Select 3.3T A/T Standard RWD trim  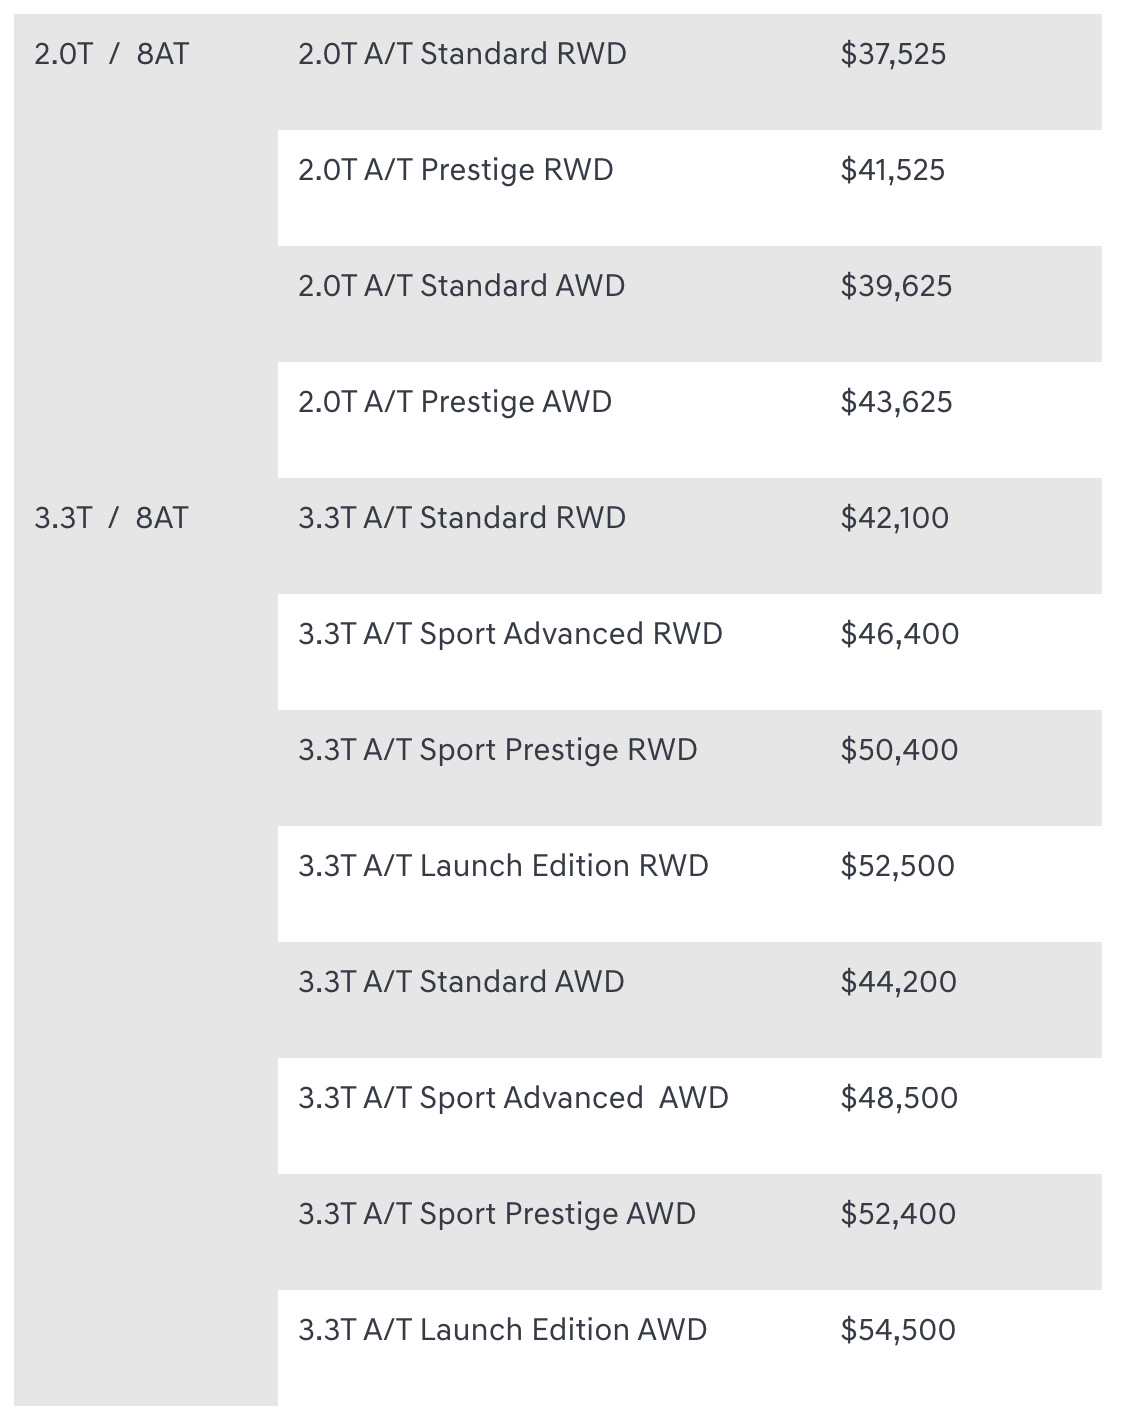(462, 518)
